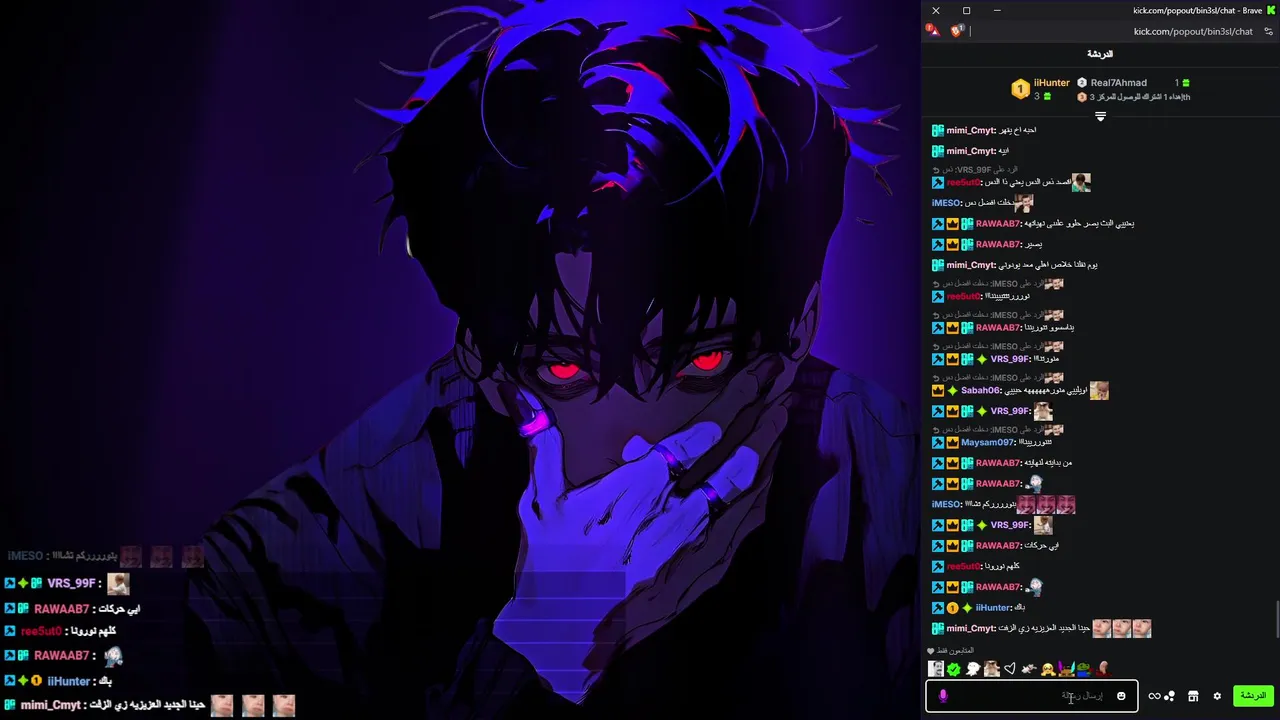Maximize the Brave chat popout window
The height and width of the screenshot is (720, 1280).
click(966, 10)
